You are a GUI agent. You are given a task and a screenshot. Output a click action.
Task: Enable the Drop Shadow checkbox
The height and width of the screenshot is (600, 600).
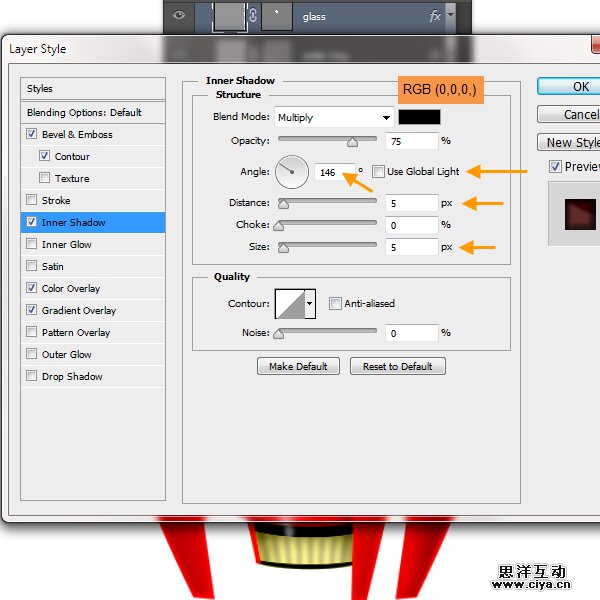(x=32, y=377)
